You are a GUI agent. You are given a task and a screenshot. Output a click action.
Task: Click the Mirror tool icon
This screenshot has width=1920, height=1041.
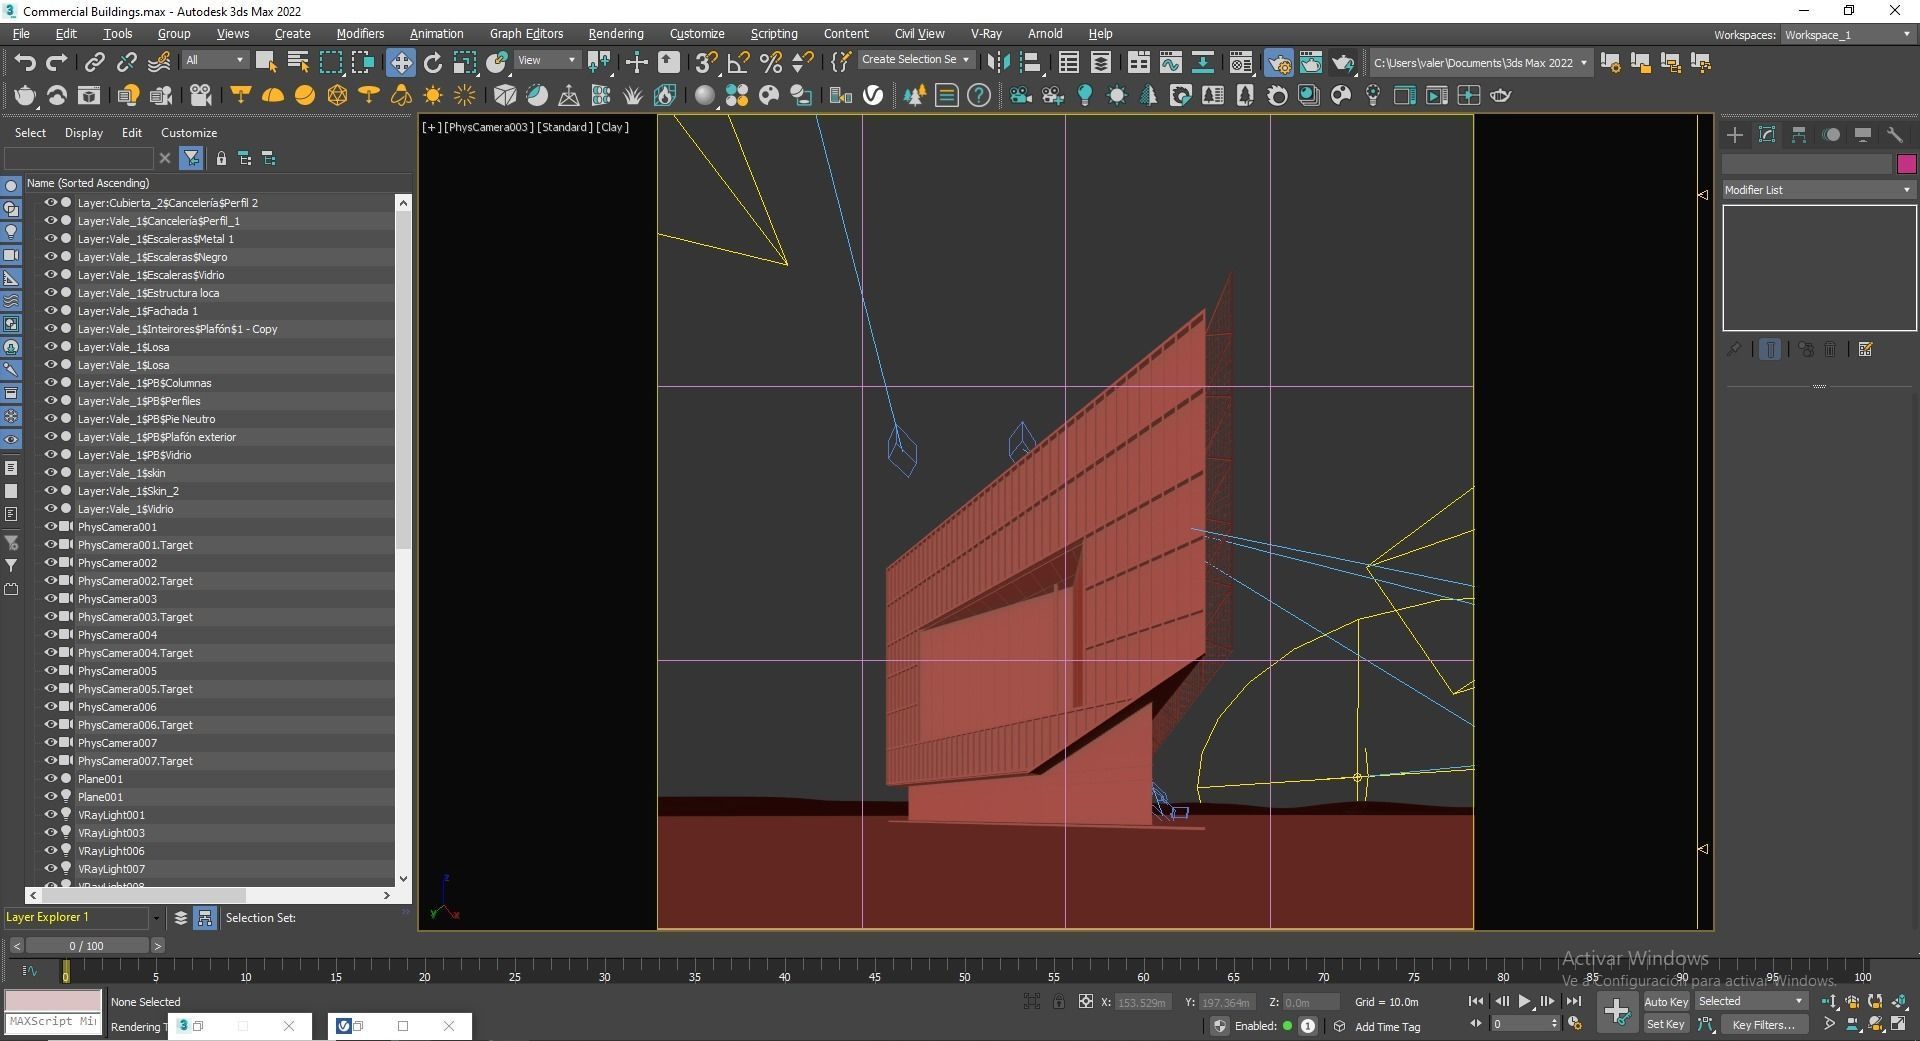tap(998, 63)
